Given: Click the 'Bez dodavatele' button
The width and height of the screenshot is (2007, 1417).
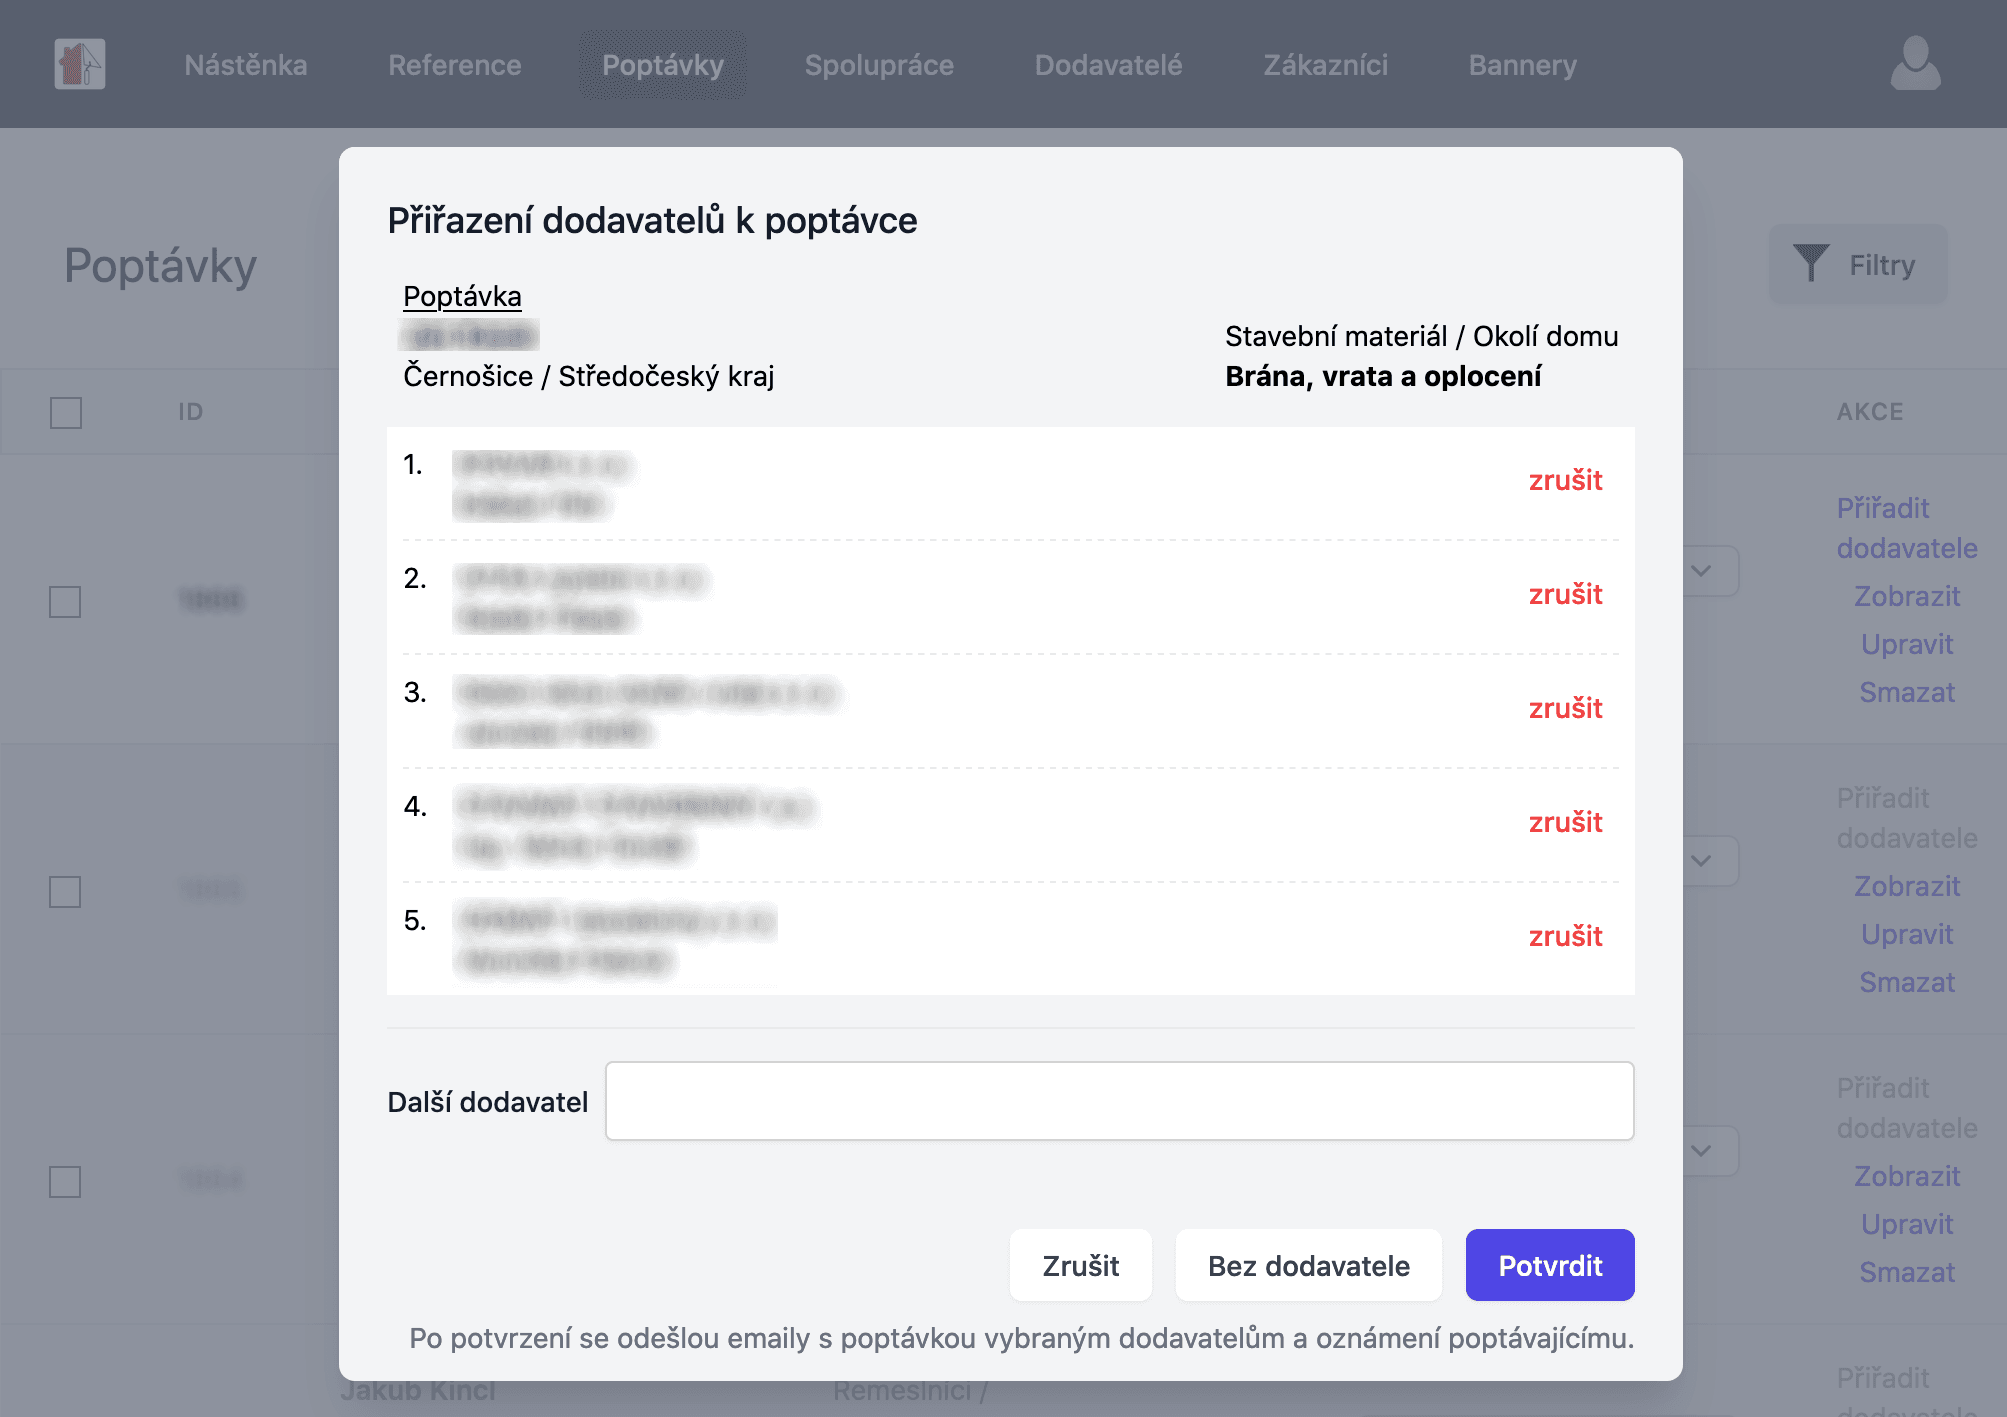Looking at the screenshot, I should coord(1308,1265).
